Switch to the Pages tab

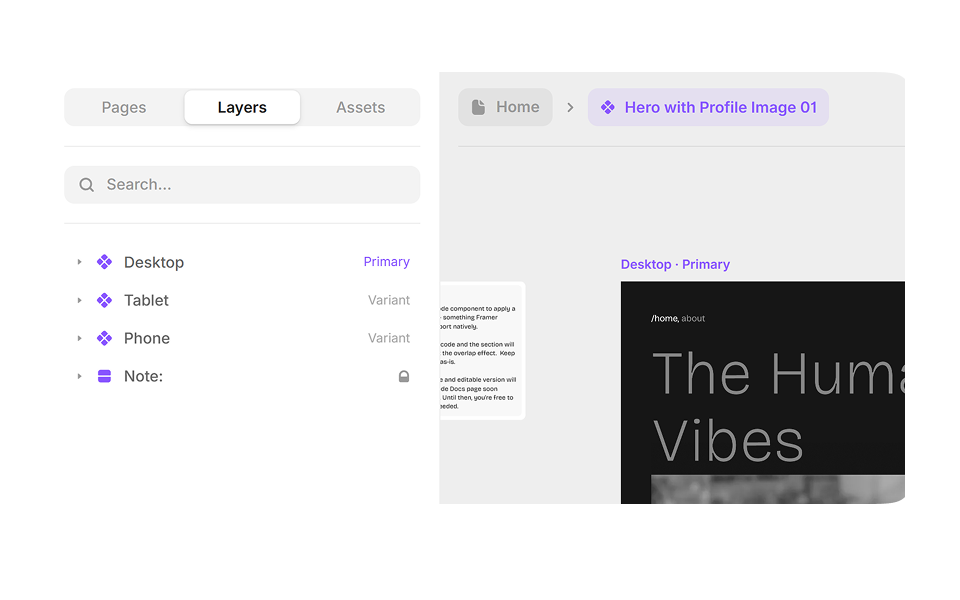point(124,107)
